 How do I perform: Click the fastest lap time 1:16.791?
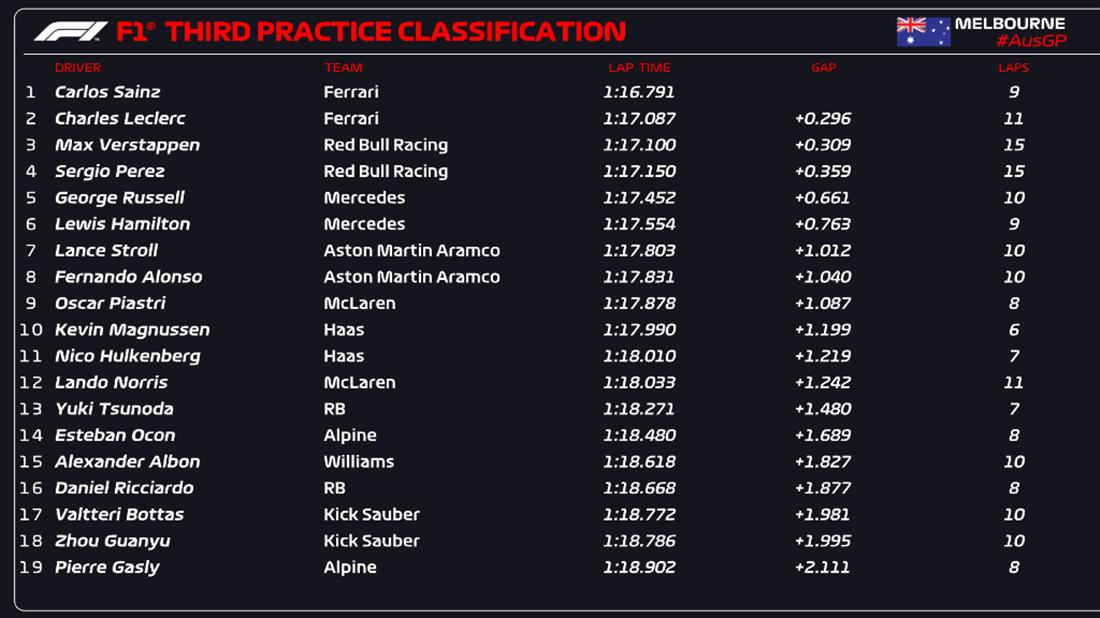(x=639, y=92)
